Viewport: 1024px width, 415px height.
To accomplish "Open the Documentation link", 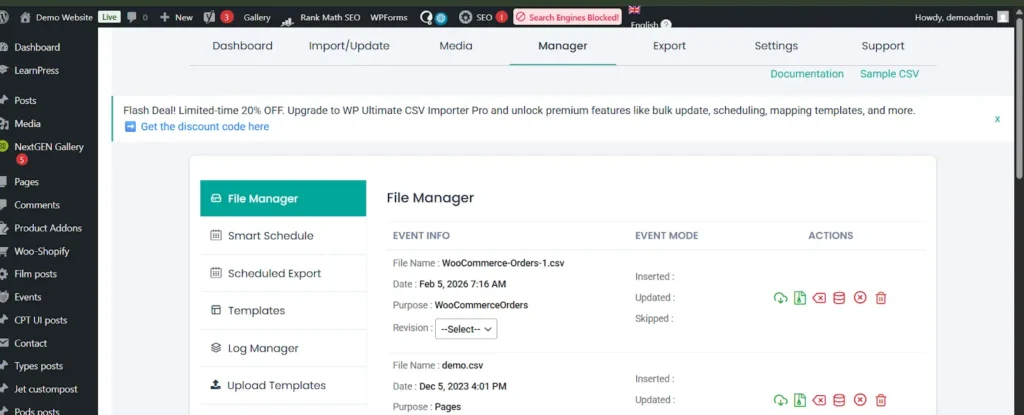I will point(807,74).
